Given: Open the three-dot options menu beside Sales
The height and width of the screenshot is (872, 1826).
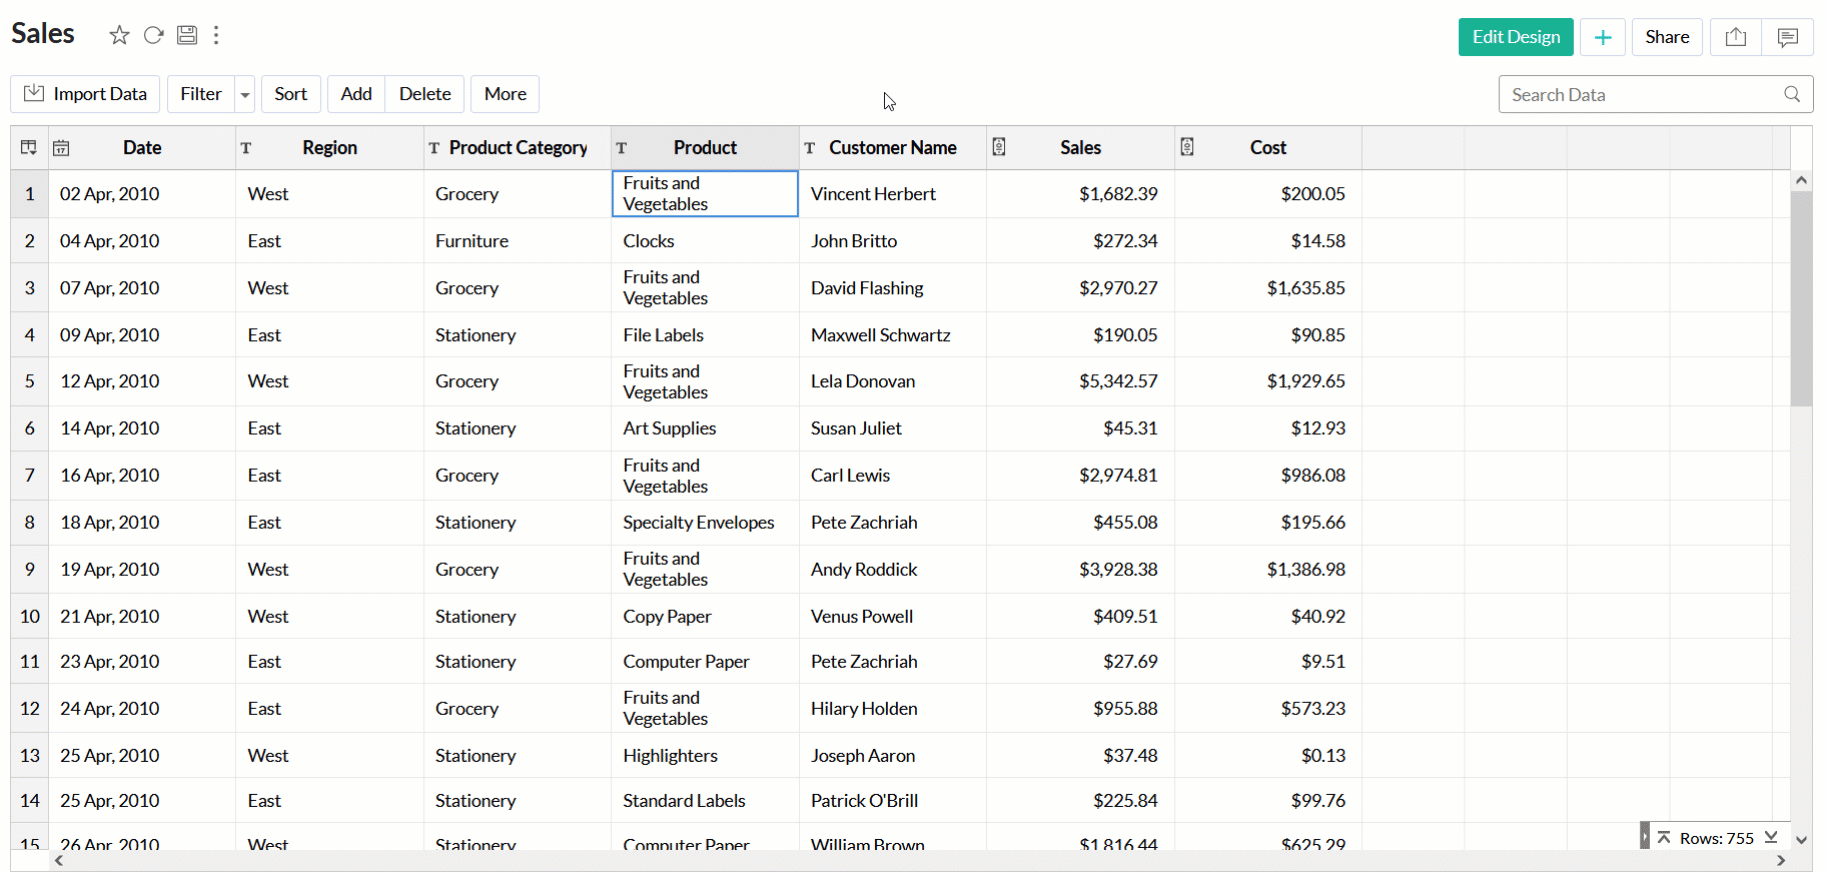Looking at the screenshot, I should (216, 36).
